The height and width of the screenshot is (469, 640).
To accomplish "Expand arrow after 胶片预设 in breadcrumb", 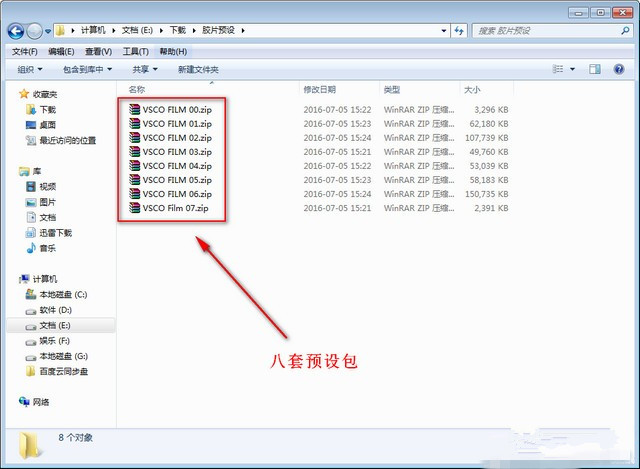I will [243, 31].
